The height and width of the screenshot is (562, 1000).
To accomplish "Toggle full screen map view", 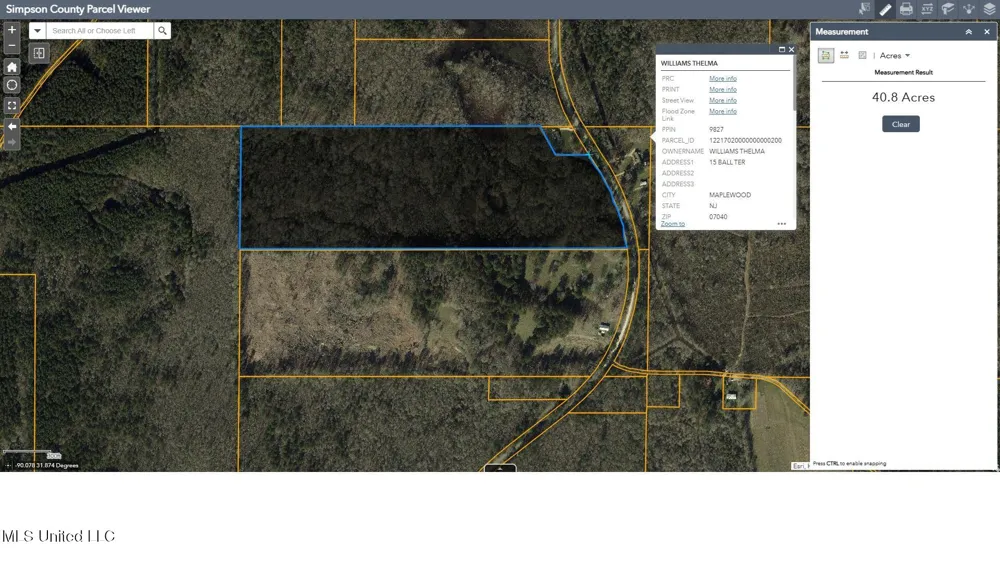I will 11,105.
